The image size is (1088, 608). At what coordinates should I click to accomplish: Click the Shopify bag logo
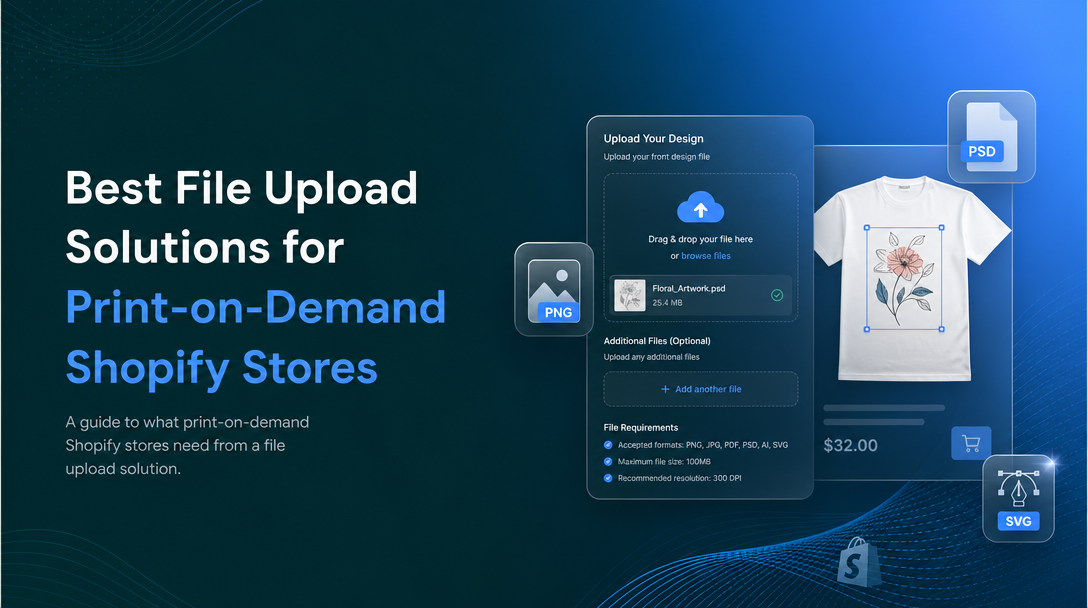click(x=858, y=562)
